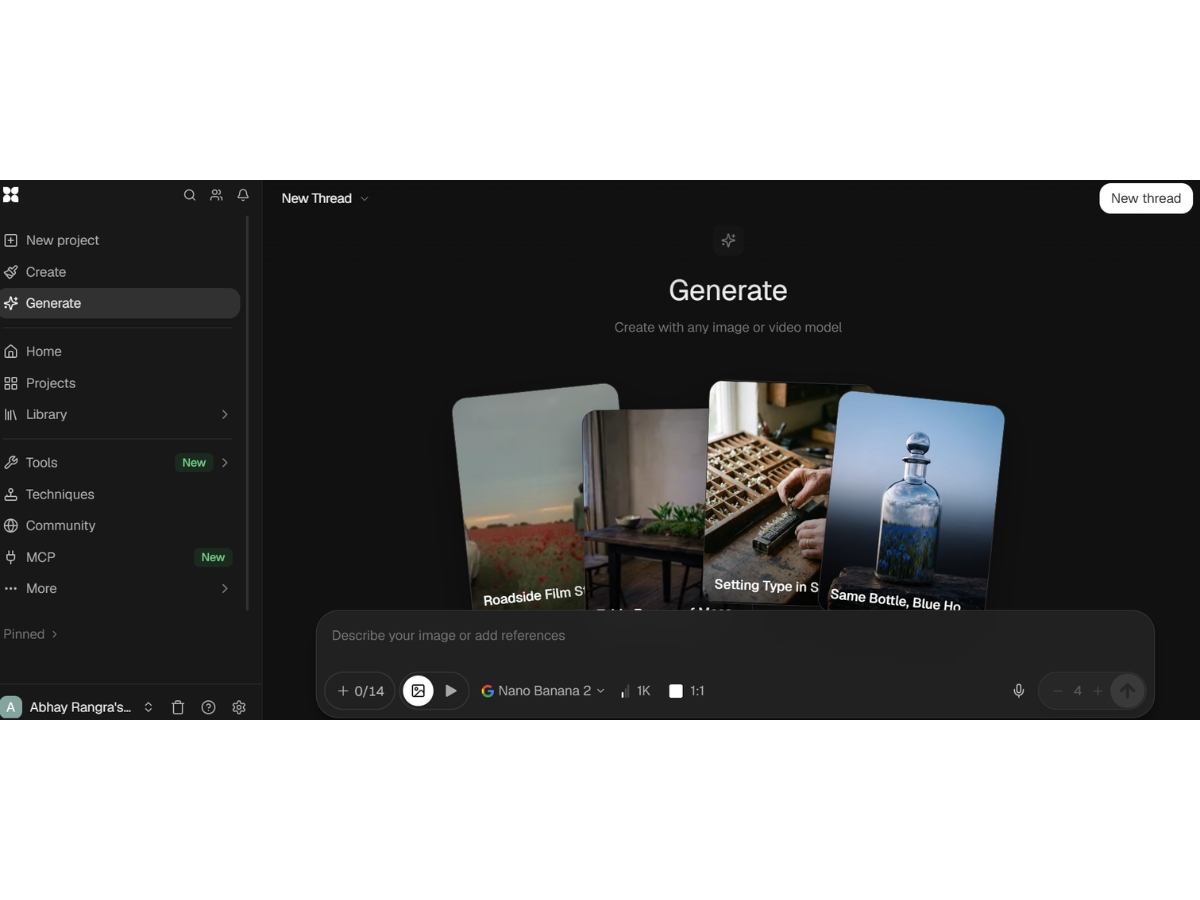
Task: Open the New Thread title dropdown
Action: click(325, 198)
